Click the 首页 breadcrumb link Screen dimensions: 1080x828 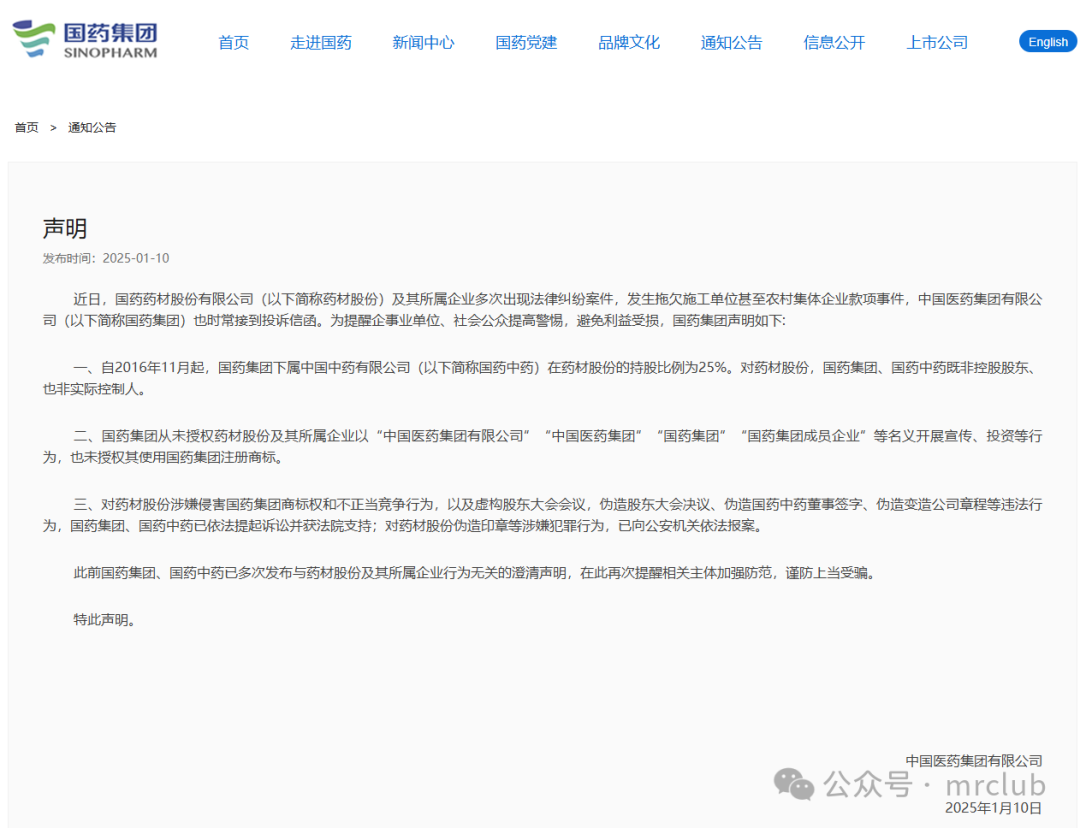point(26,127)
